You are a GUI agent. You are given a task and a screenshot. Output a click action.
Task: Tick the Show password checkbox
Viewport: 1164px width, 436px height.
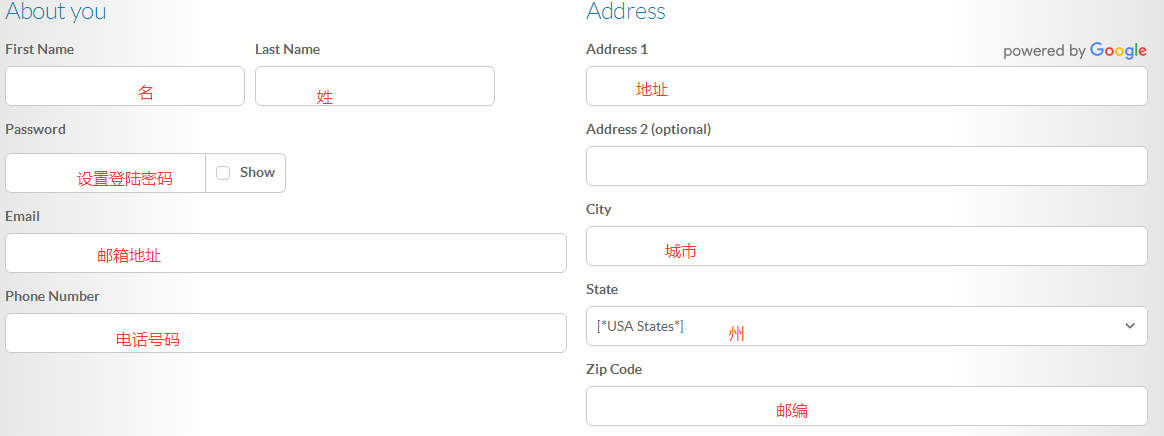223,173
